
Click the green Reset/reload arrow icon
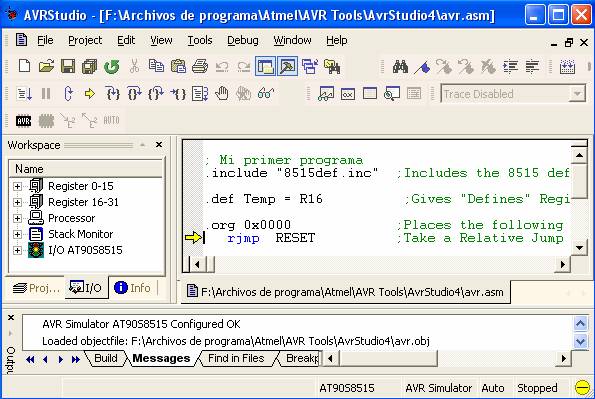pyautogui.click(x=112, y=67)
